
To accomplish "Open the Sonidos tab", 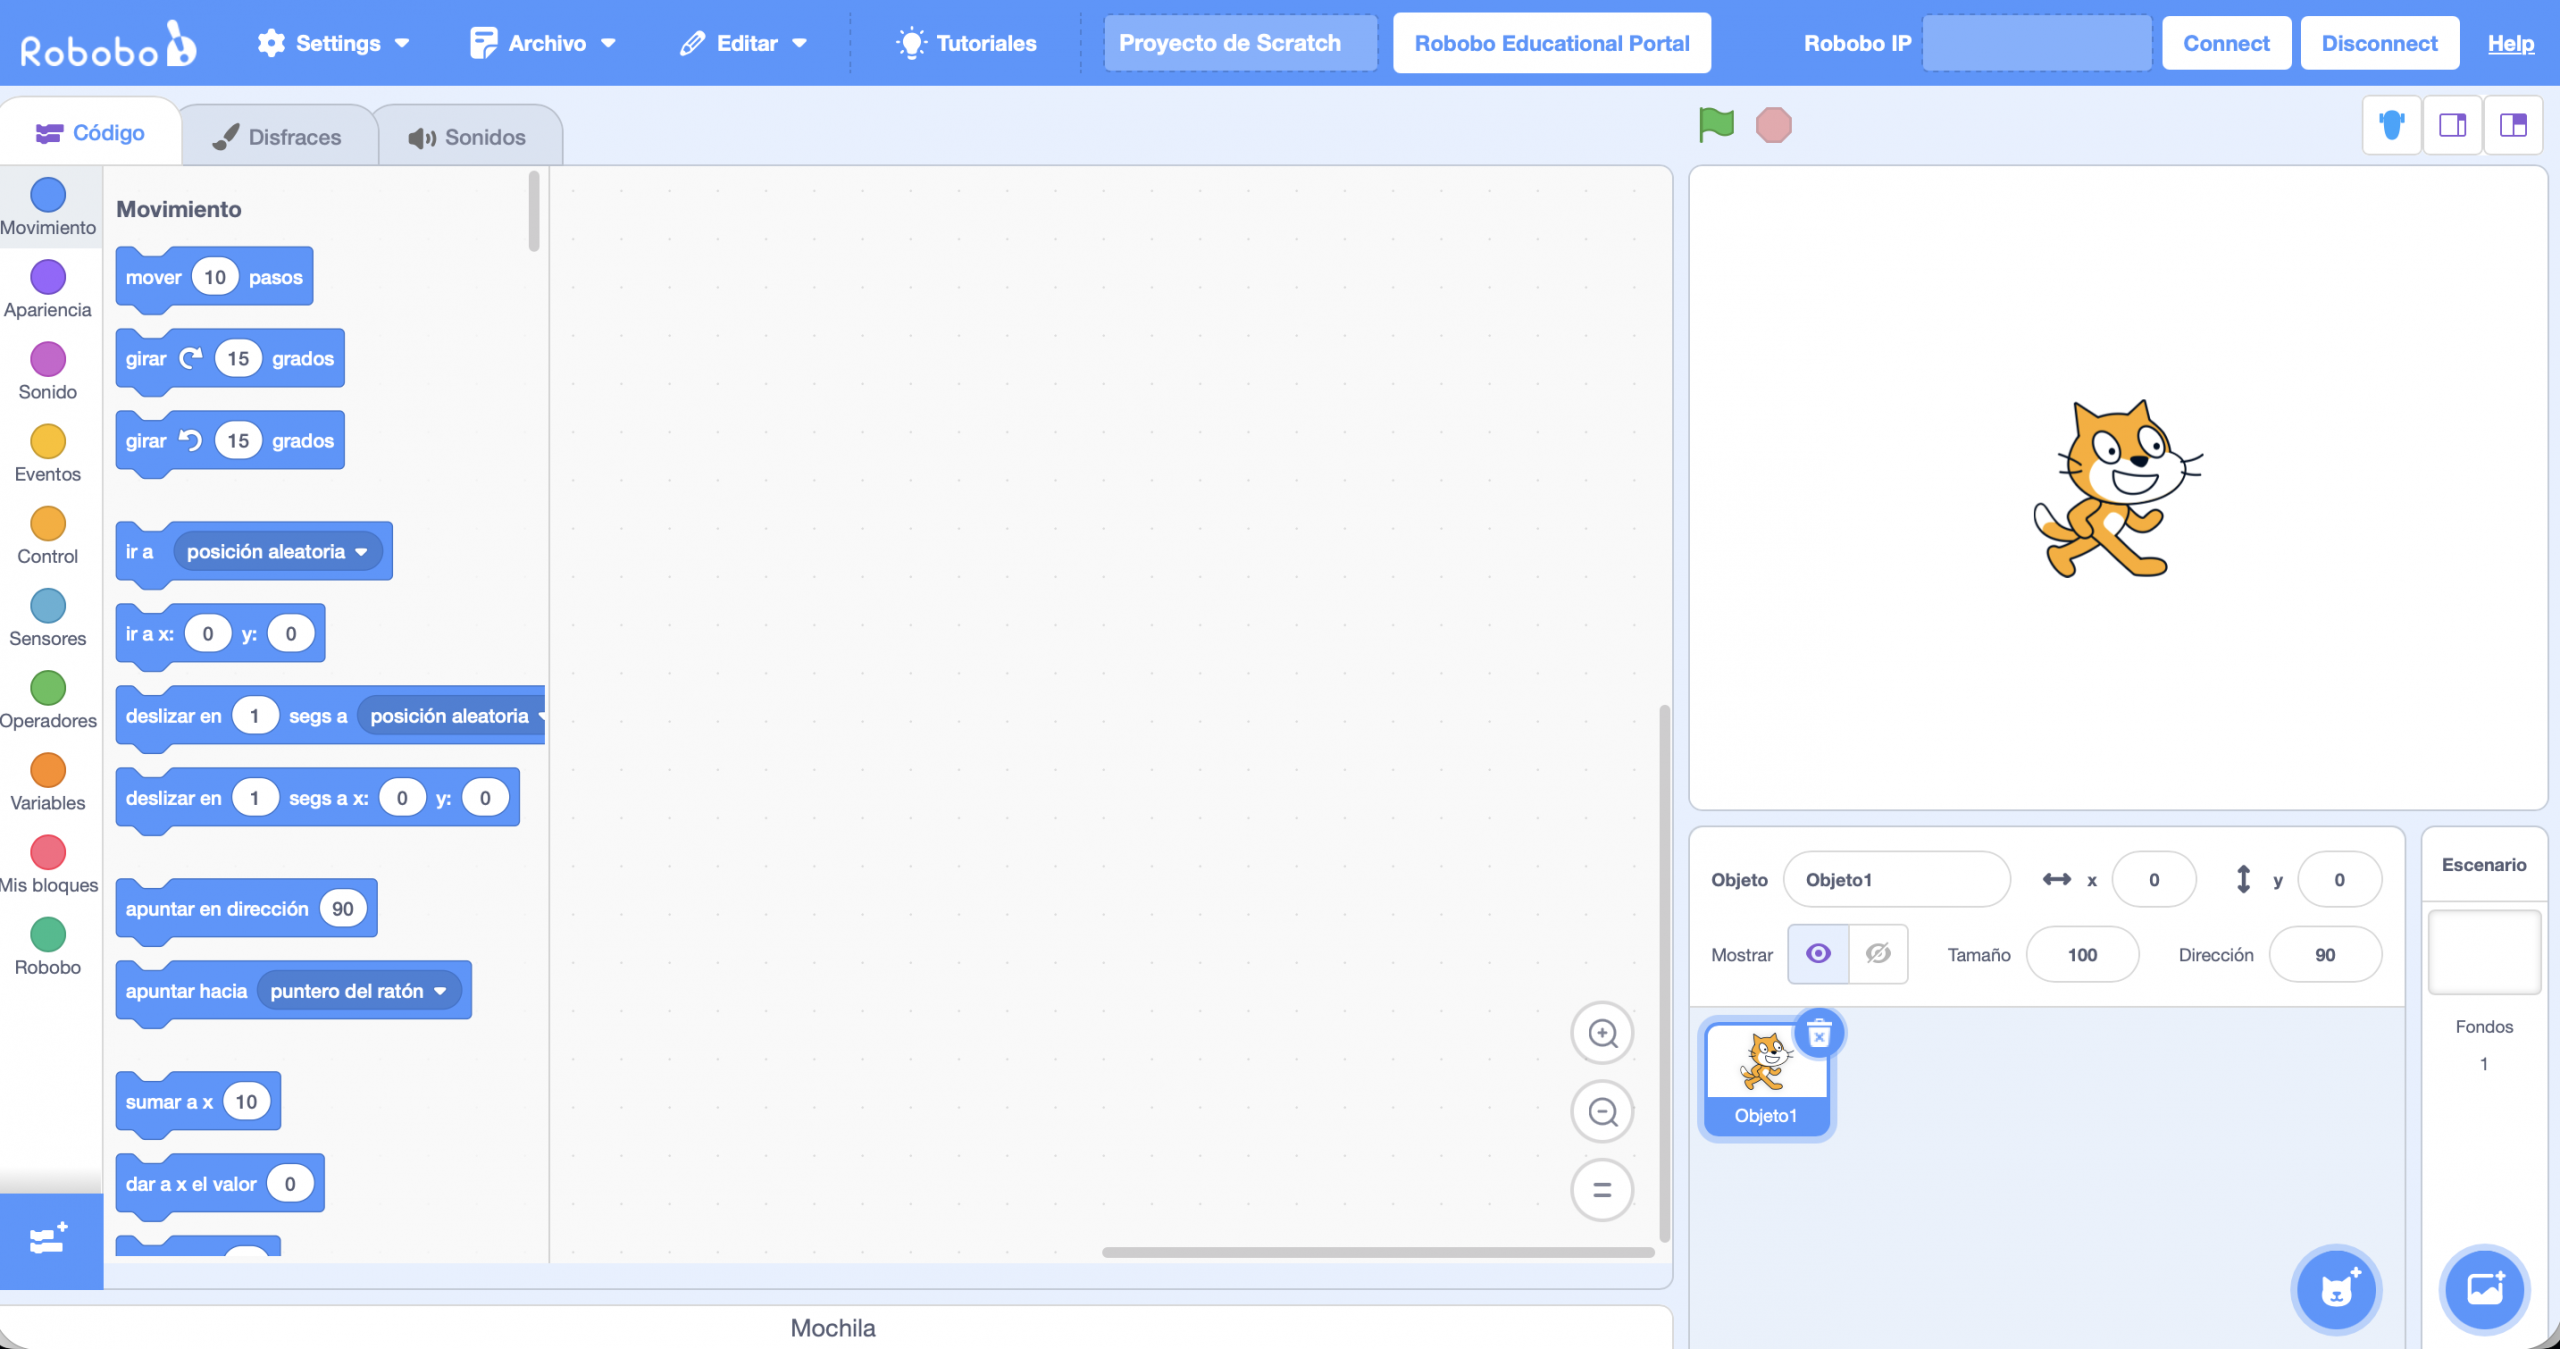I will tap(468, 137).
